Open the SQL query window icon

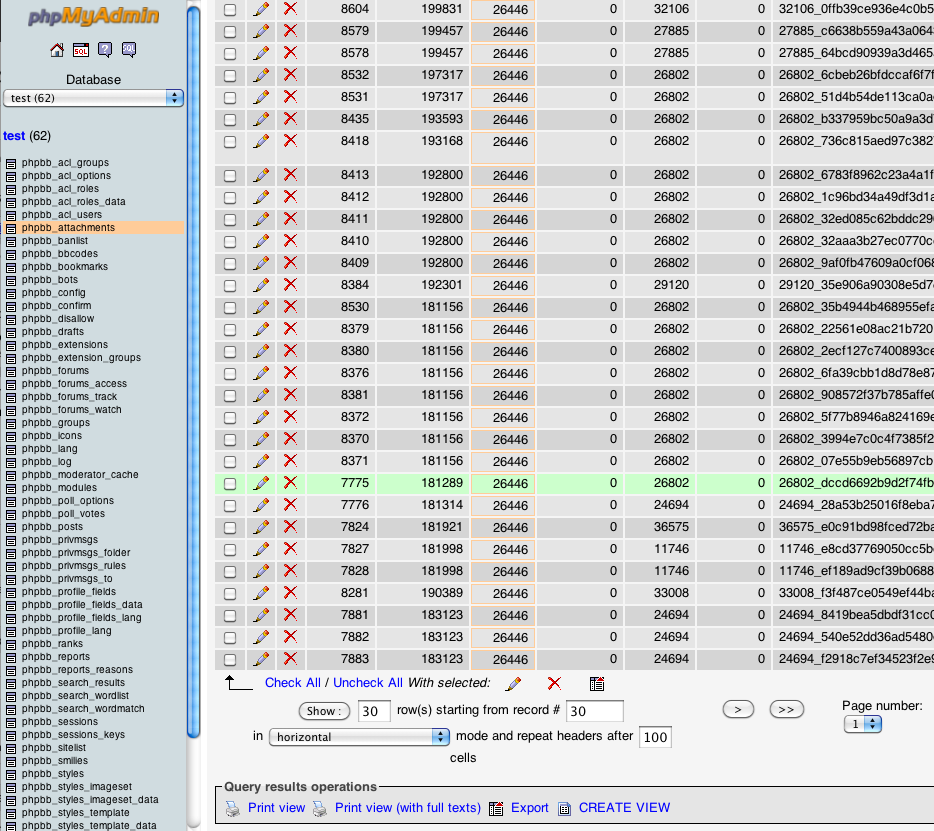point(81,50)
